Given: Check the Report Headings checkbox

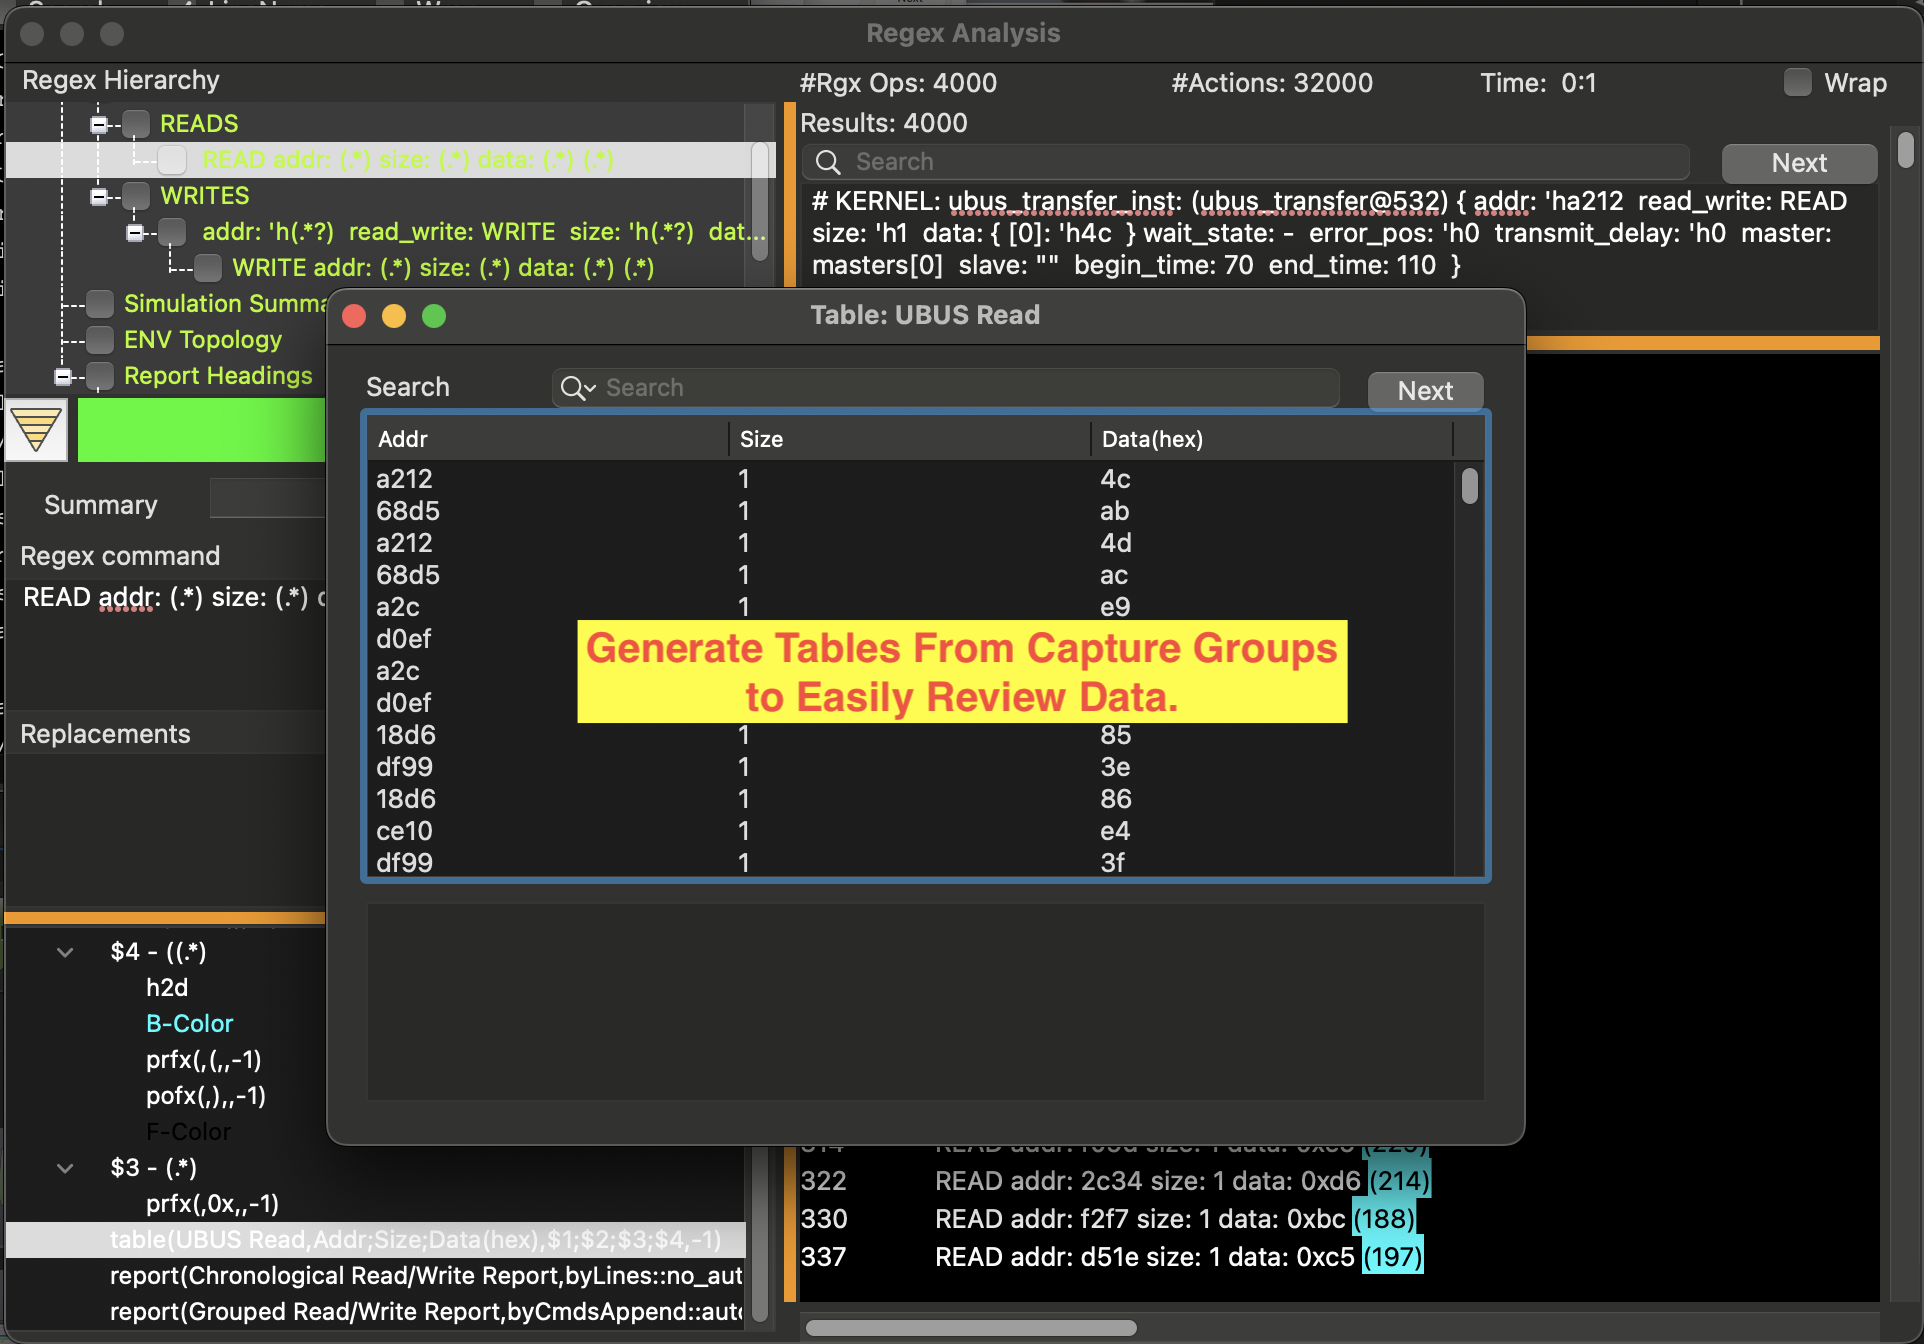Looking at the screenshot, I should [100, 376].
